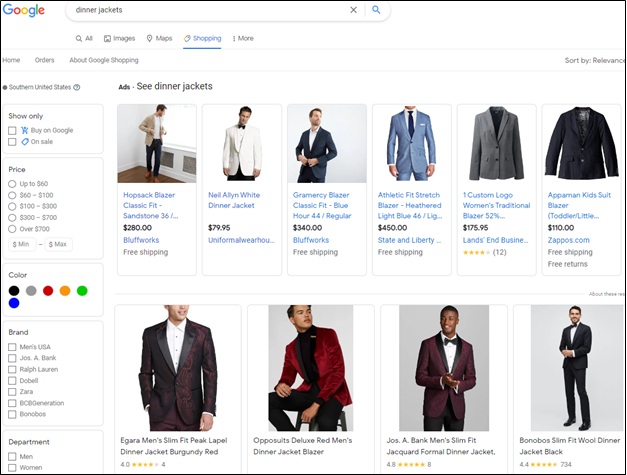
Task: Switch to the Images tab
Action: (120, 38)
